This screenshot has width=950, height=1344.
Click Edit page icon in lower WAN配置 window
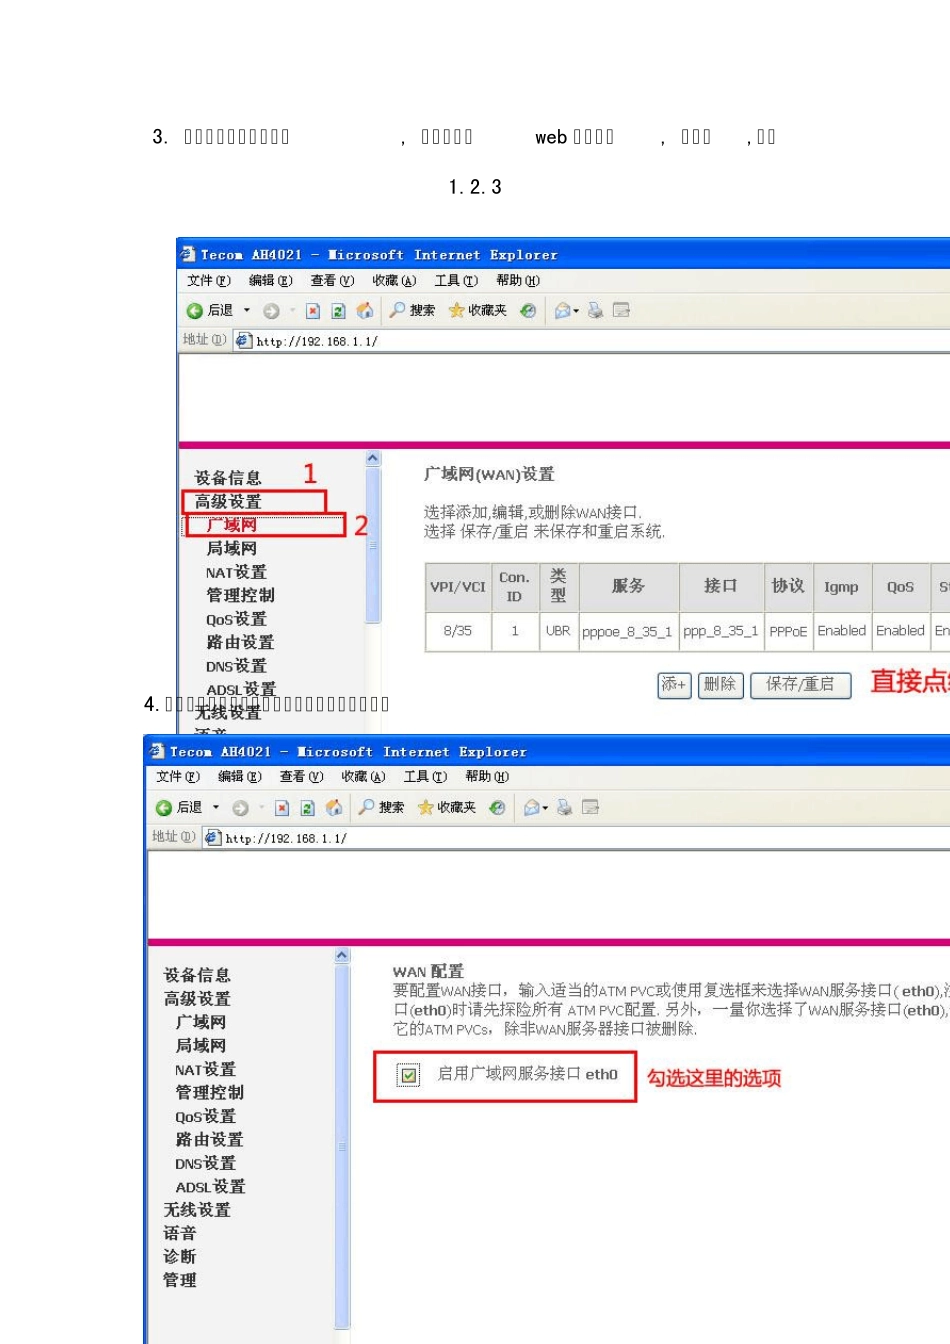[590, 808]
